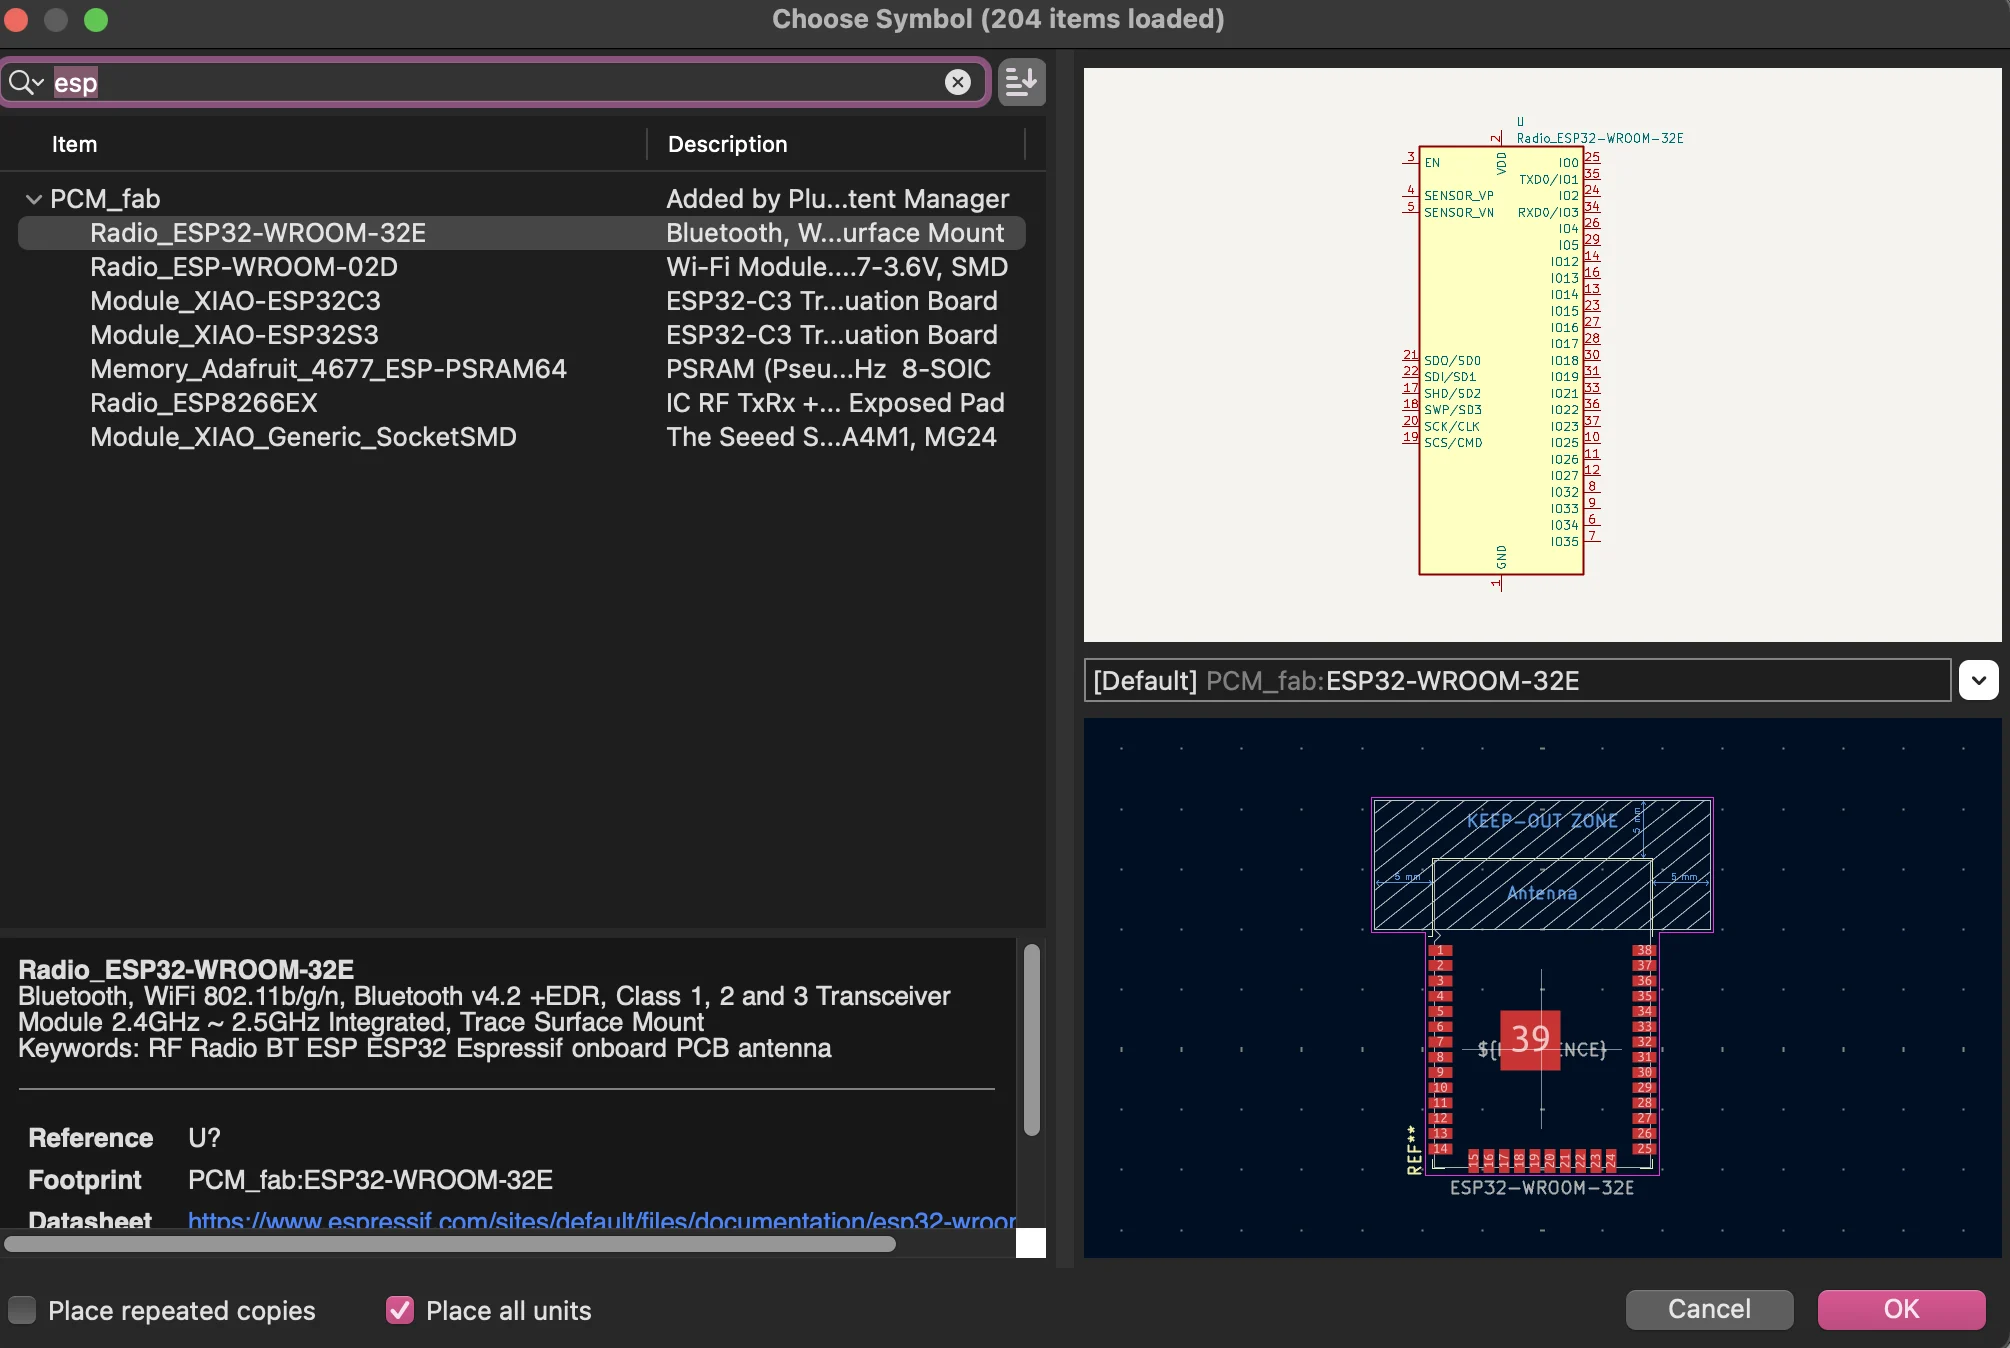Click 'IC RF TxRx +... Exposed Pad' description
The height and width of the screenshot is (1348, 2010).
[x=835, y=403]
